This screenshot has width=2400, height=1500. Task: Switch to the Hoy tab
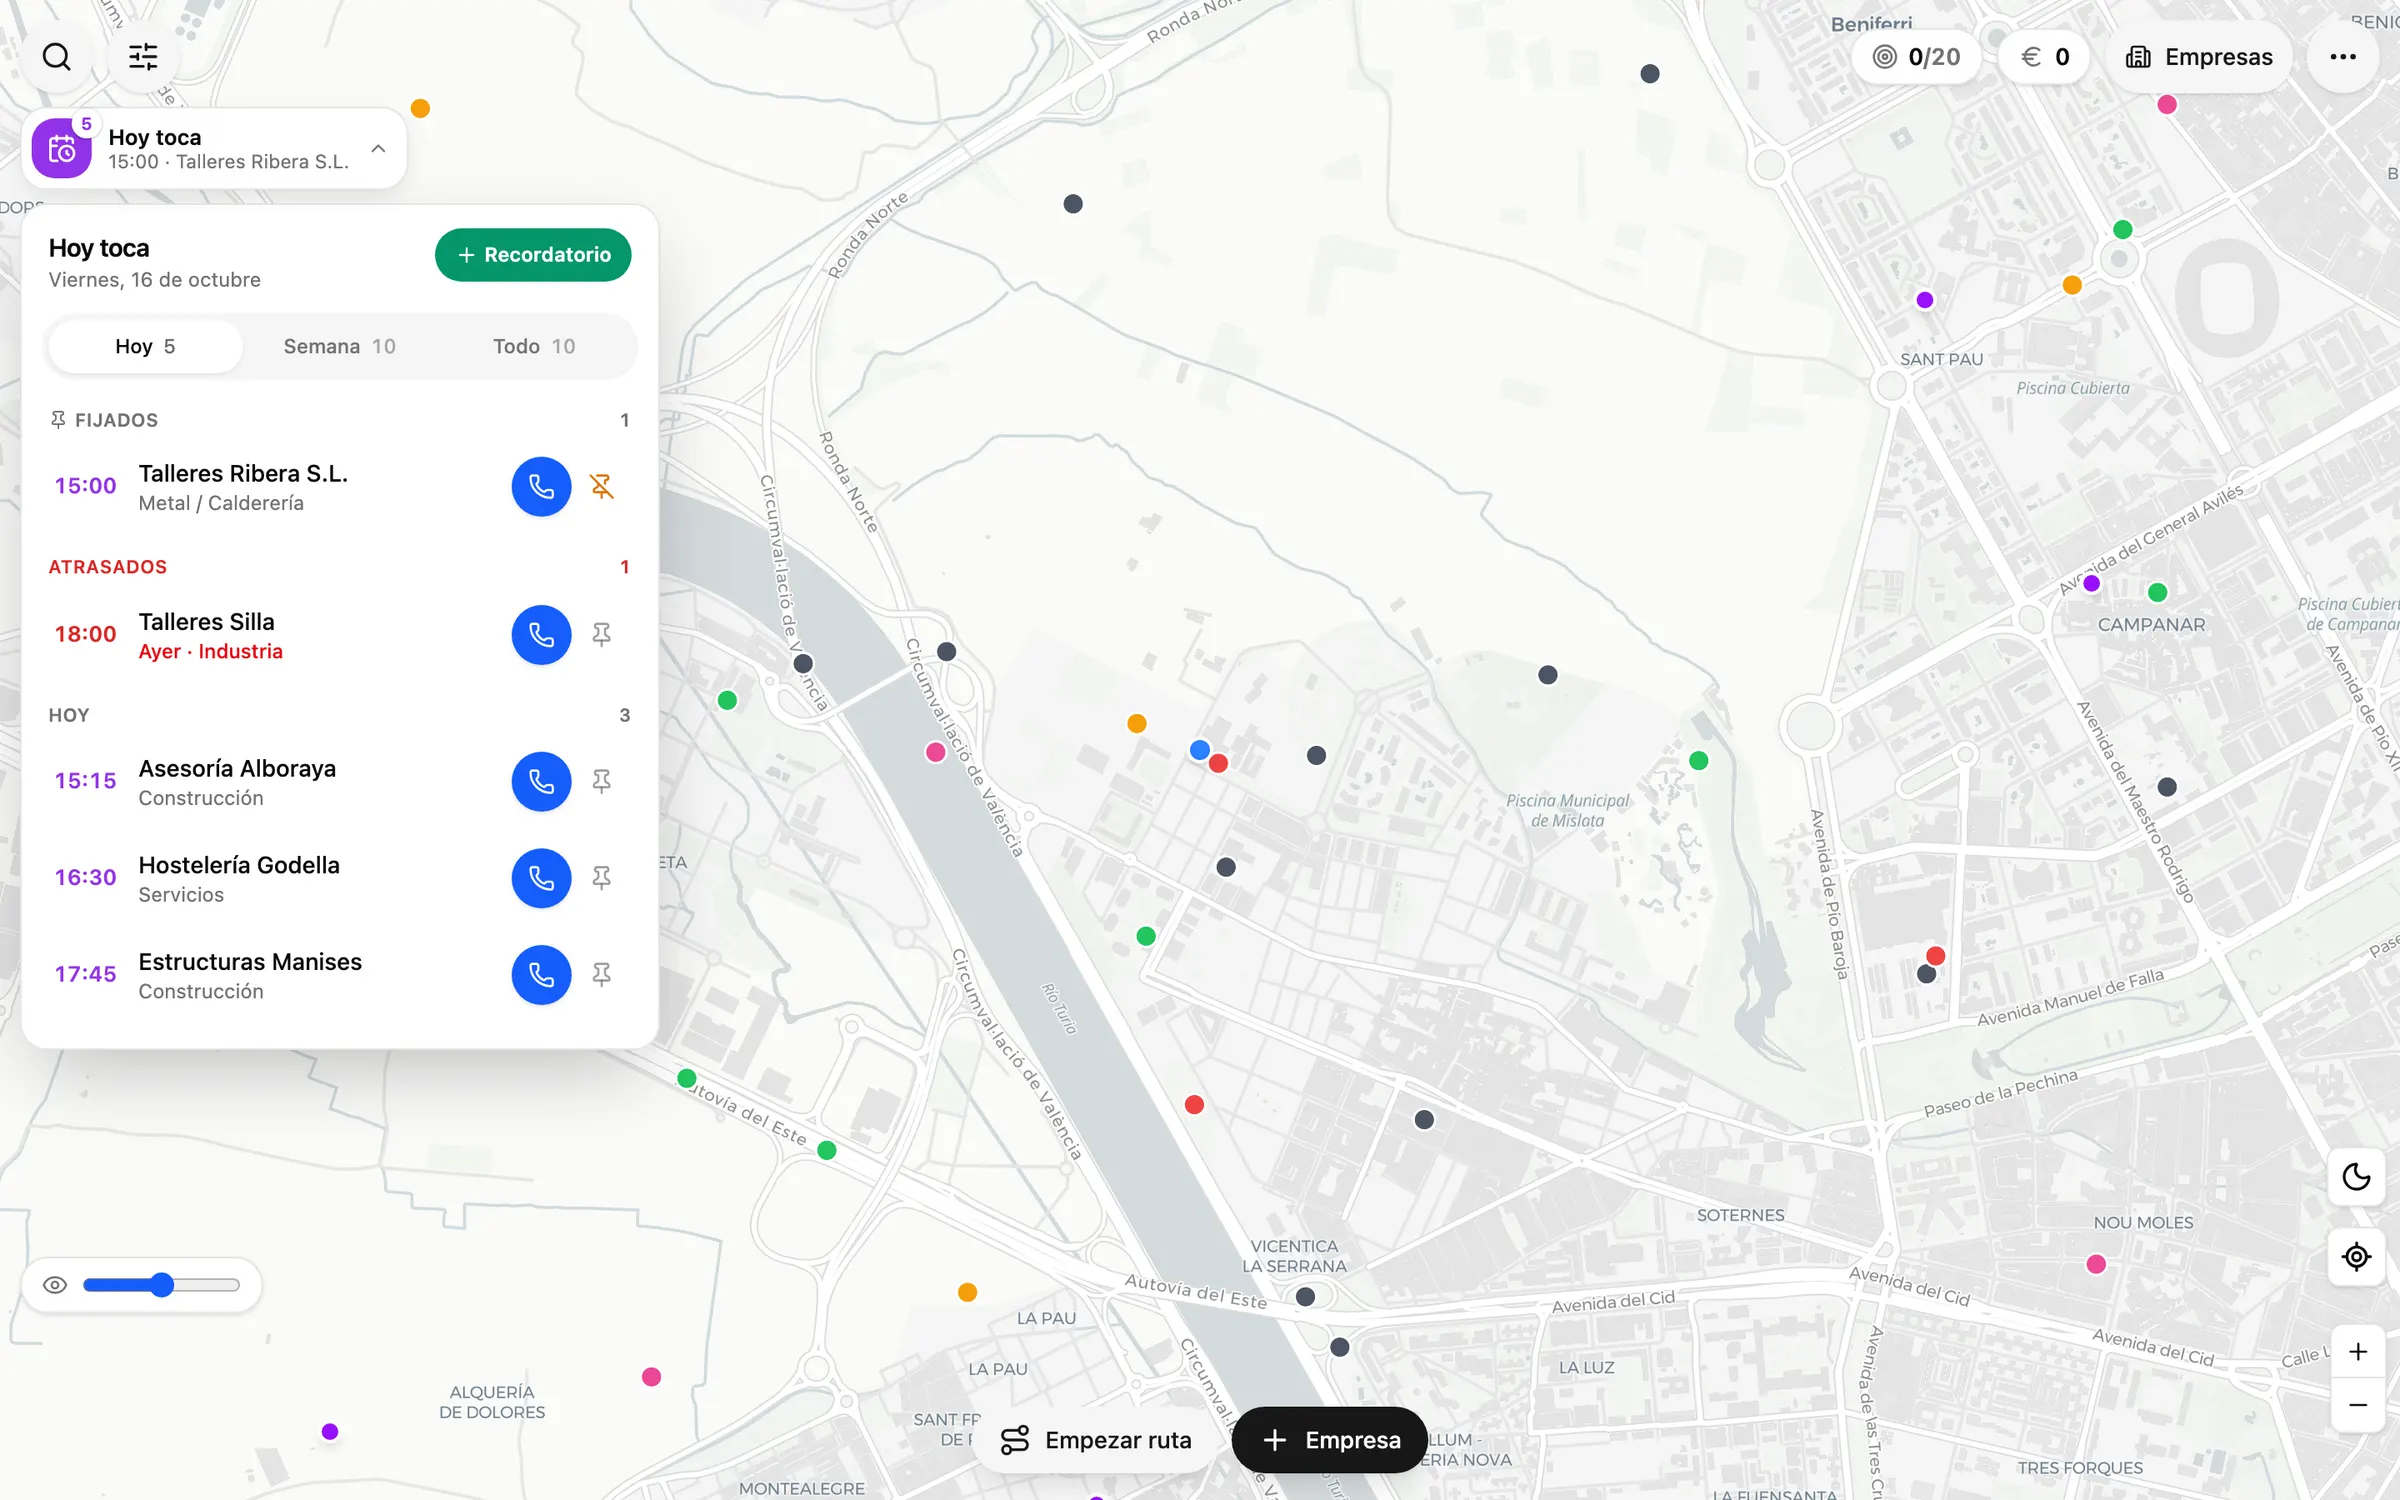(x=145, y=346)
